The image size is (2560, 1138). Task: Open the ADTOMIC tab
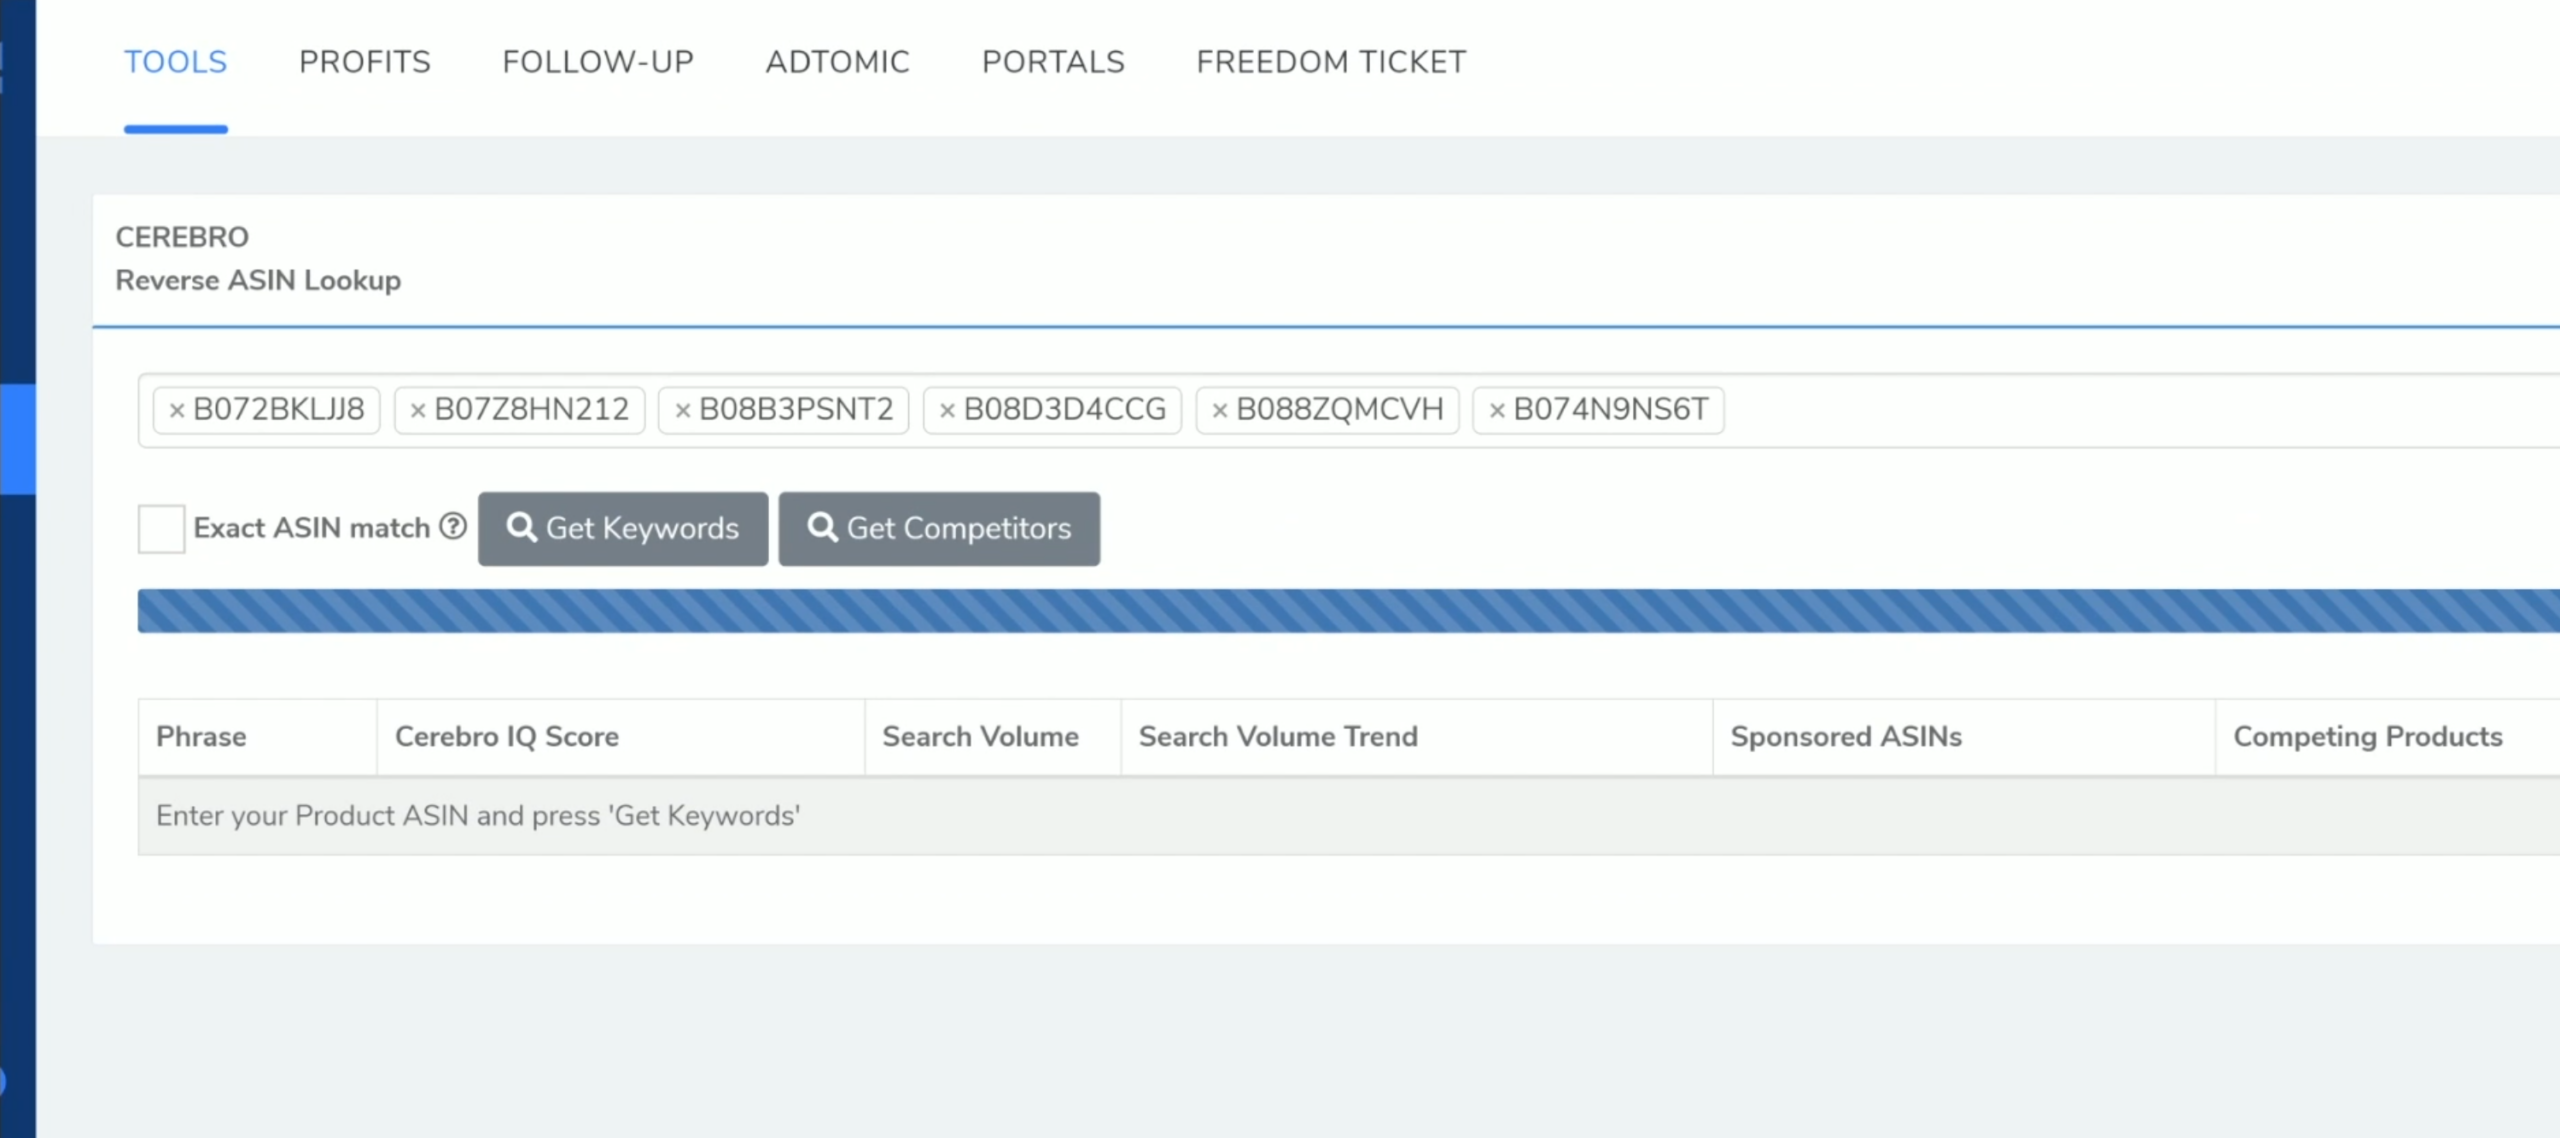click(x=837, y=62)
